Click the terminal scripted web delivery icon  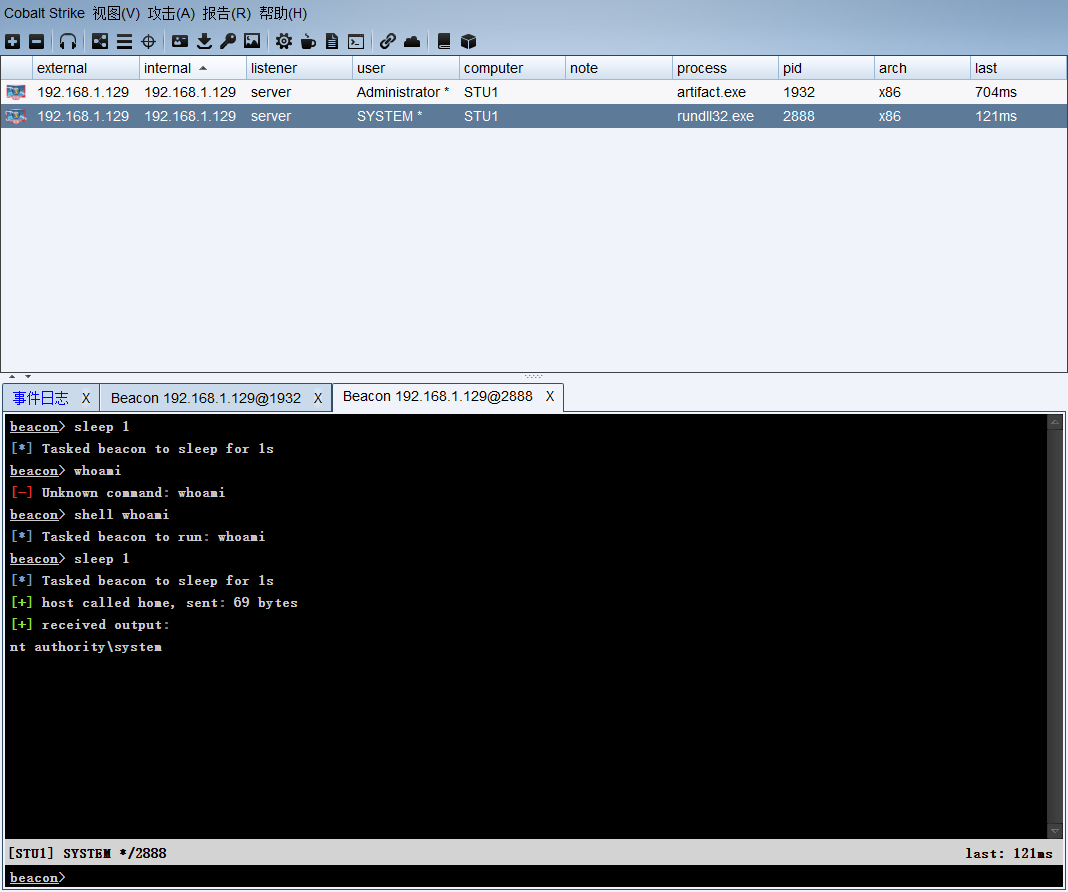coord(356,42)
